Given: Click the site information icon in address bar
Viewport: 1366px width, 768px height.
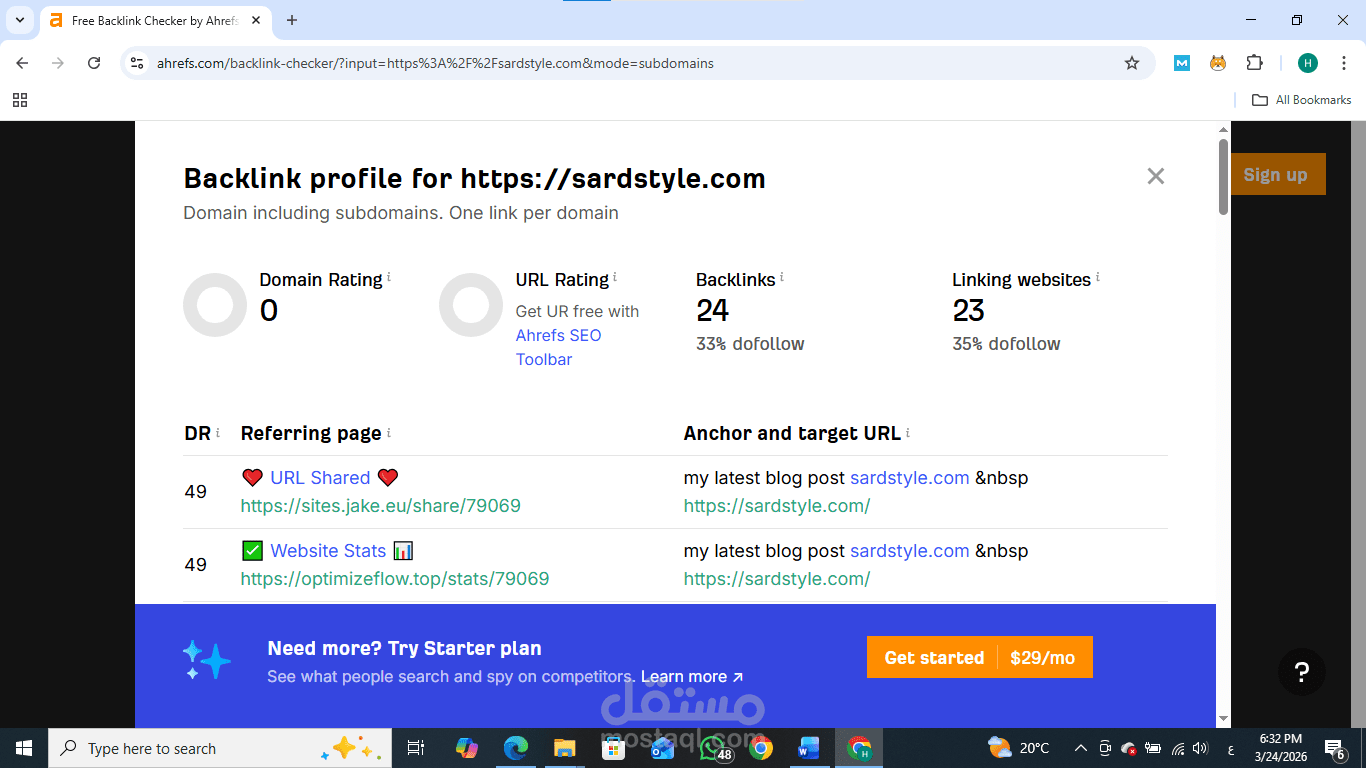Looking at the screenshot, I should (x=138, y=63).
